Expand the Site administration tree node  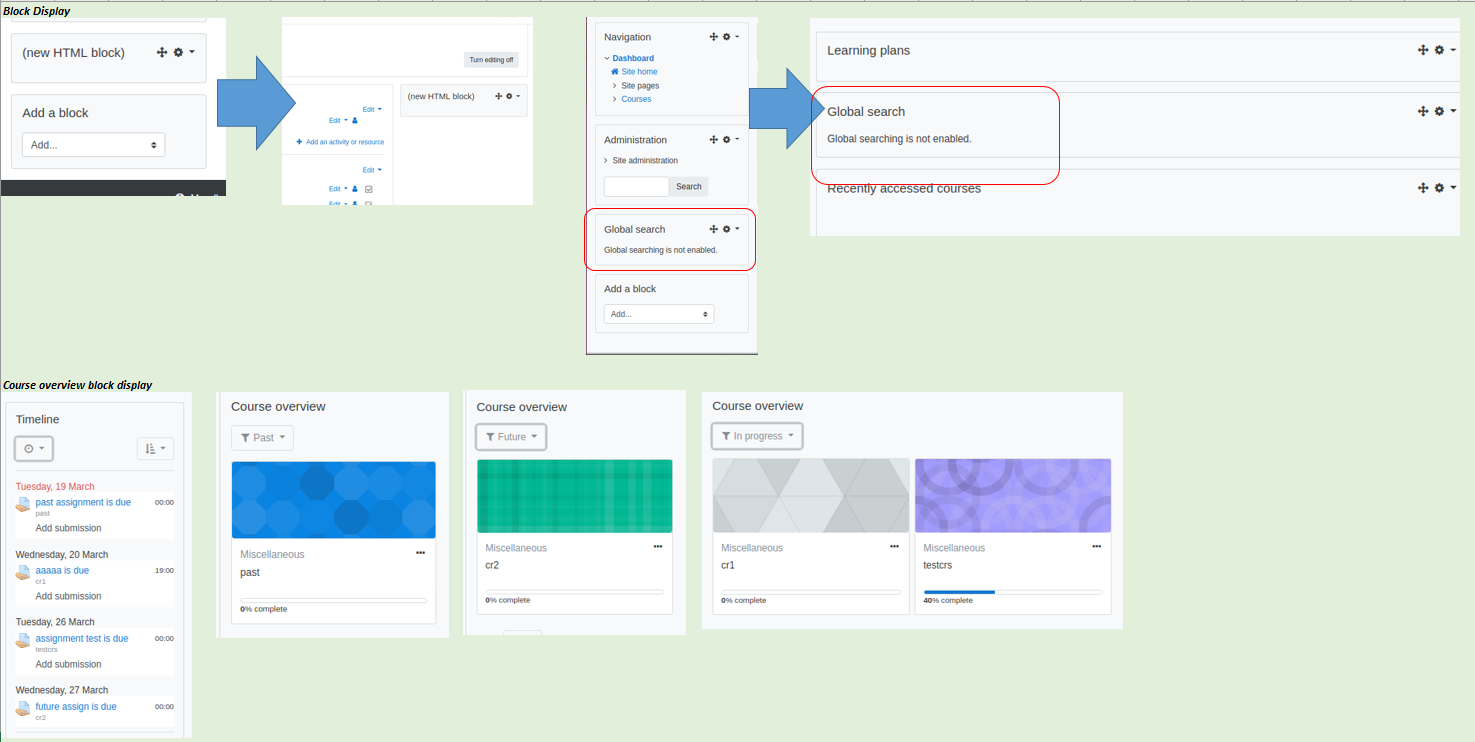607,161
